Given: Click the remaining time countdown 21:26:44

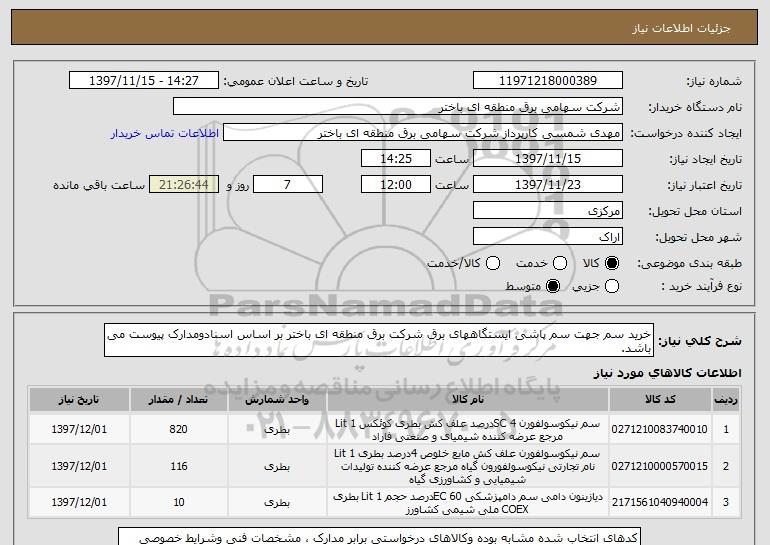Looking at the screenshot, I should coord(184,185).
